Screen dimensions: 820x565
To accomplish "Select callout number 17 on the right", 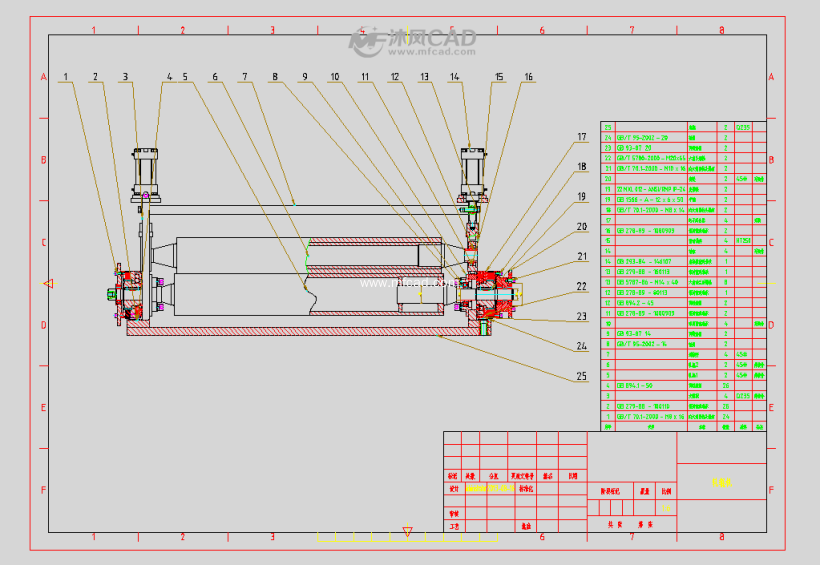I will (x=581, y=137).
